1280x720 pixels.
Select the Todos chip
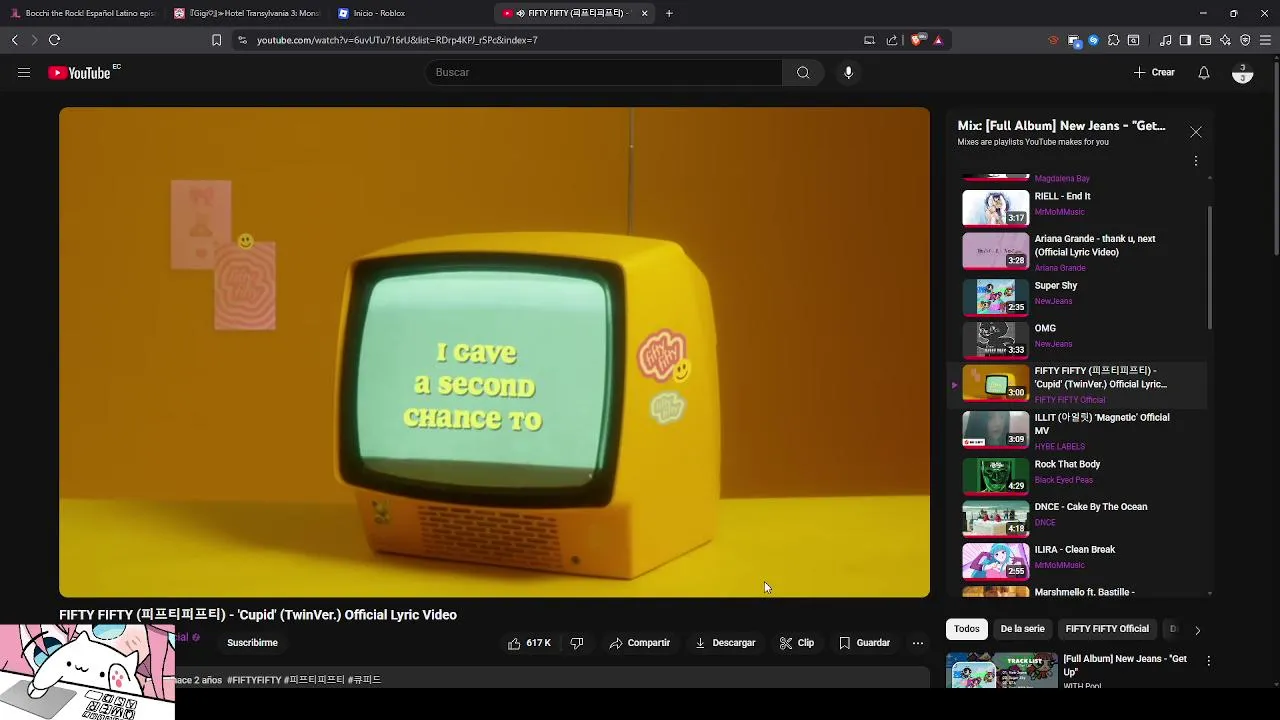click(967, 629)
